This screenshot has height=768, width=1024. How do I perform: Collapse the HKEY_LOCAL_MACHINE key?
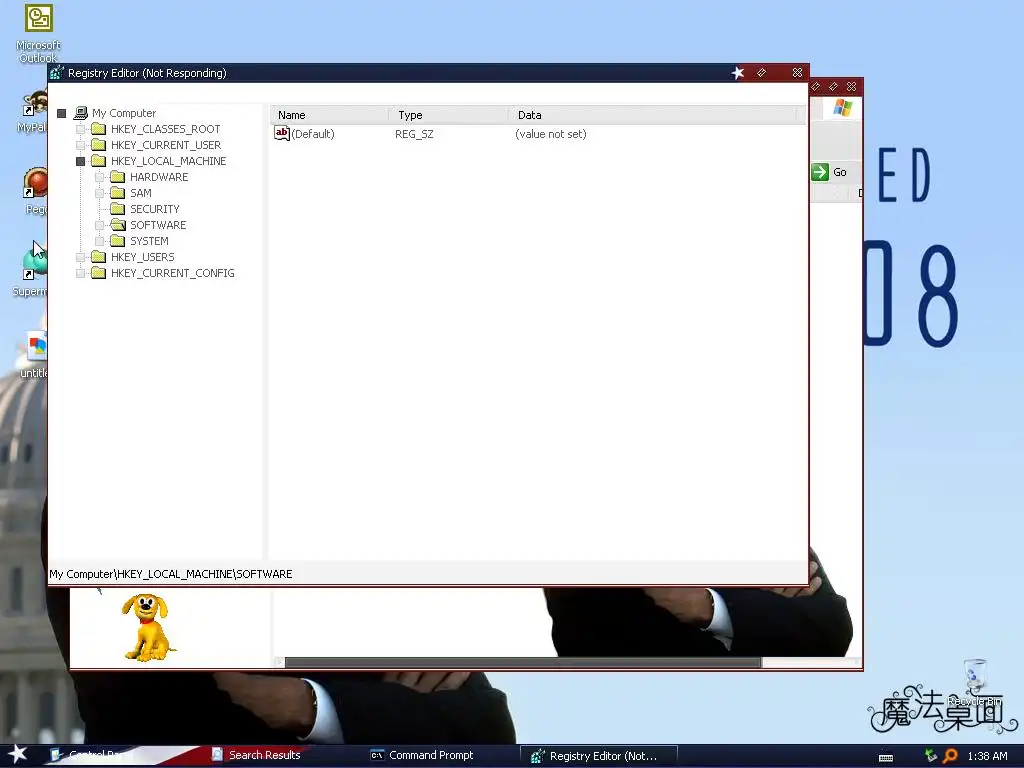click(80, 161)
